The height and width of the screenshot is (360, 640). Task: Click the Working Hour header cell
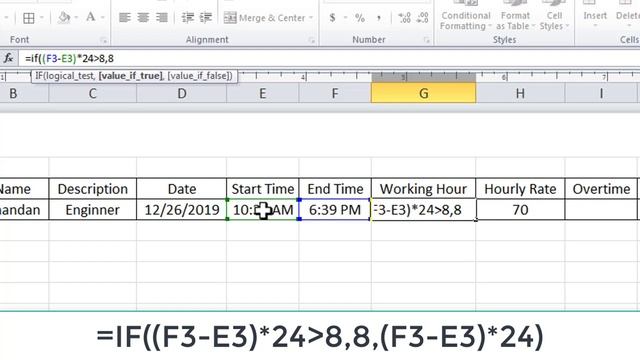click(423, 189)
